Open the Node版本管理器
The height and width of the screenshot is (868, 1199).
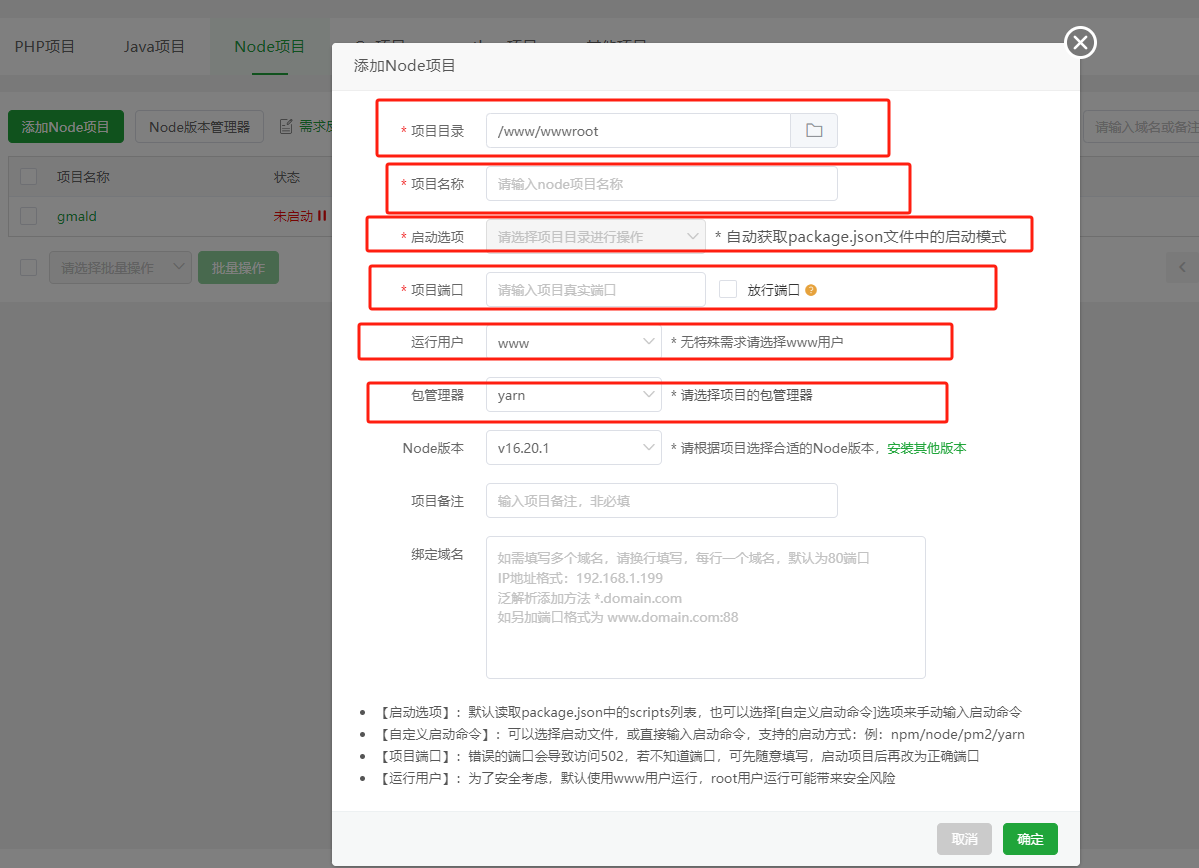click(x=199, y=127)
